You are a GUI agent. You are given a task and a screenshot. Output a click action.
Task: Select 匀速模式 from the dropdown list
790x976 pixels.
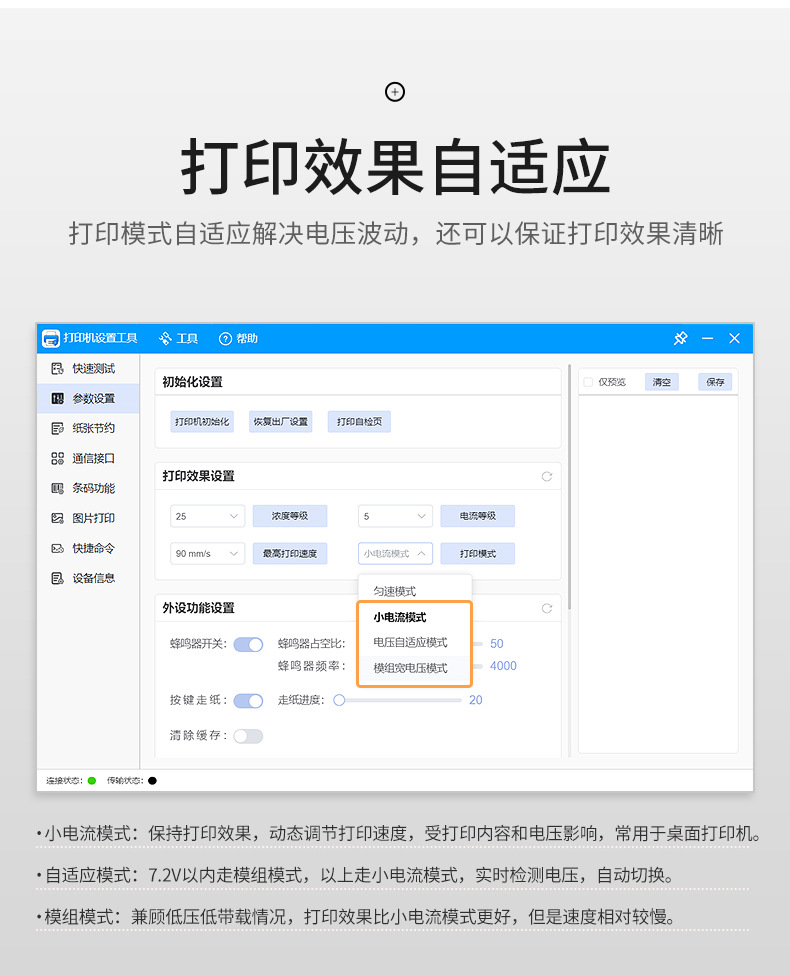click(x=415, y=591)
